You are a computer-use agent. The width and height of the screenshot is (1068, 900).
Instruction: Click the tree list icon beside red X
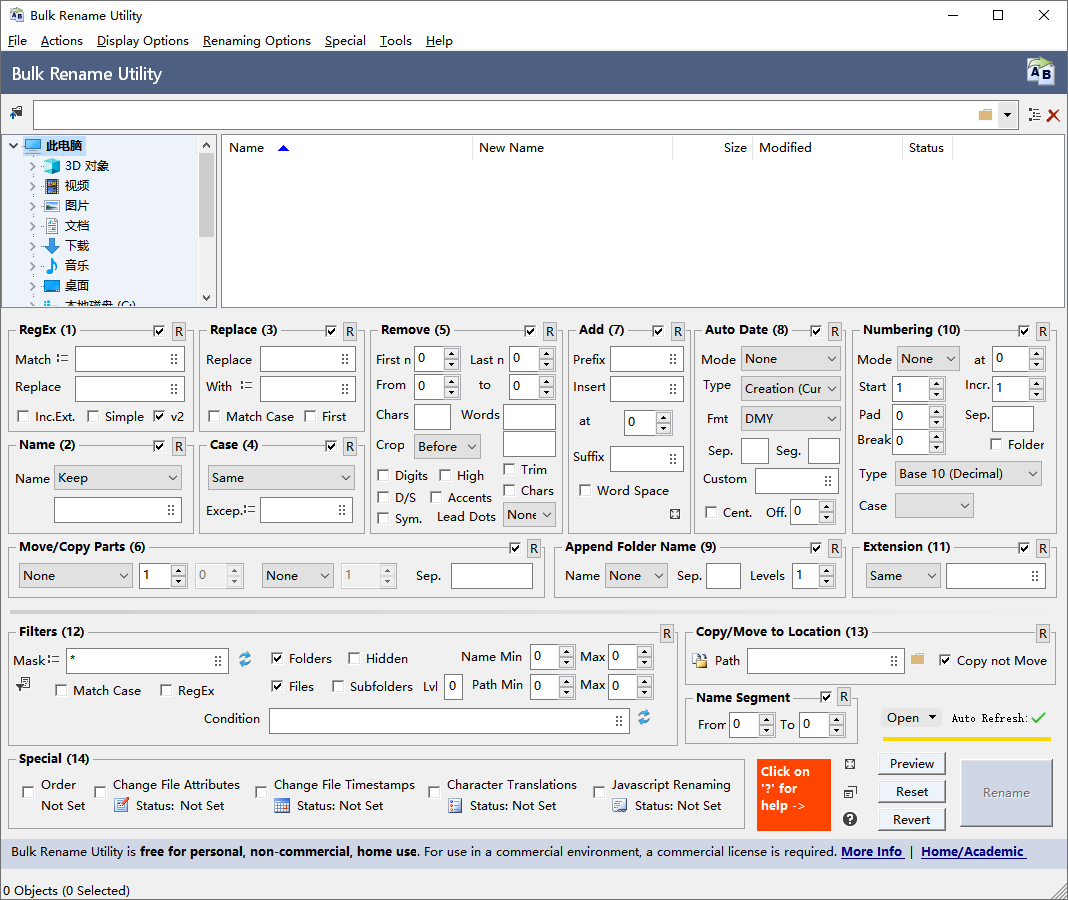(x=1035, y=114)
